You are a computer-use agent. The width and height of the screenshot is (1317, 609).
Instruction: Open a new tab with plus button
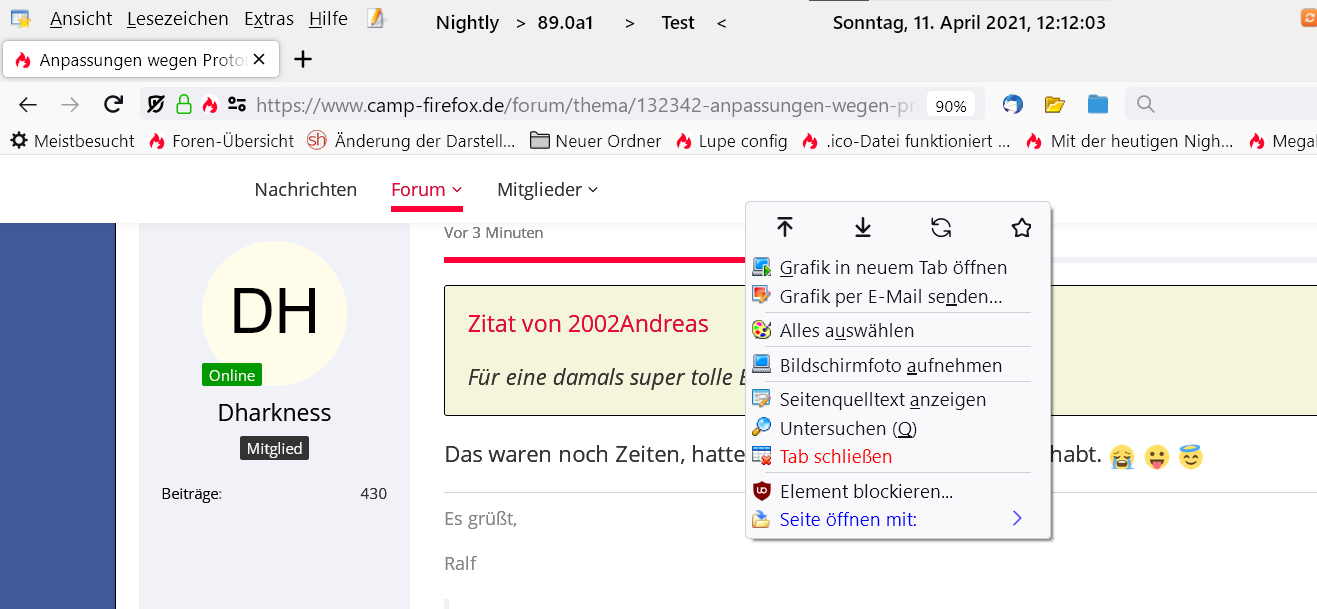[x=302, y=59]
